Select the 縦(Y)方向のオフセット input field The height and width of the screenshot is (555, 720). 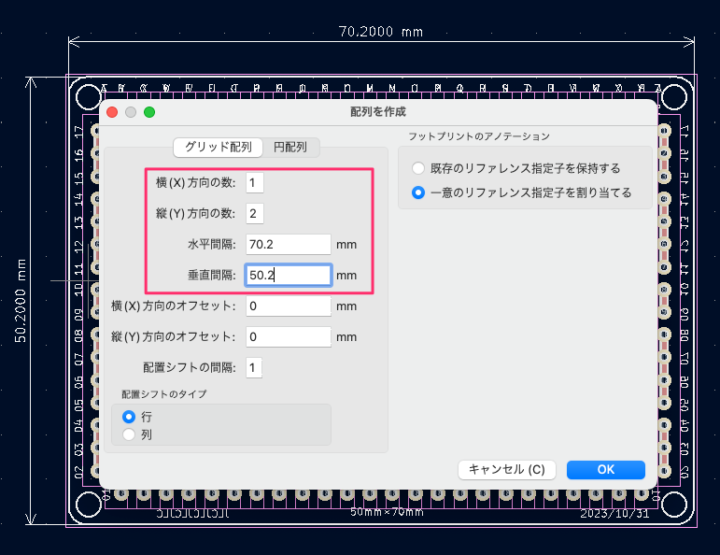point(288,337)
